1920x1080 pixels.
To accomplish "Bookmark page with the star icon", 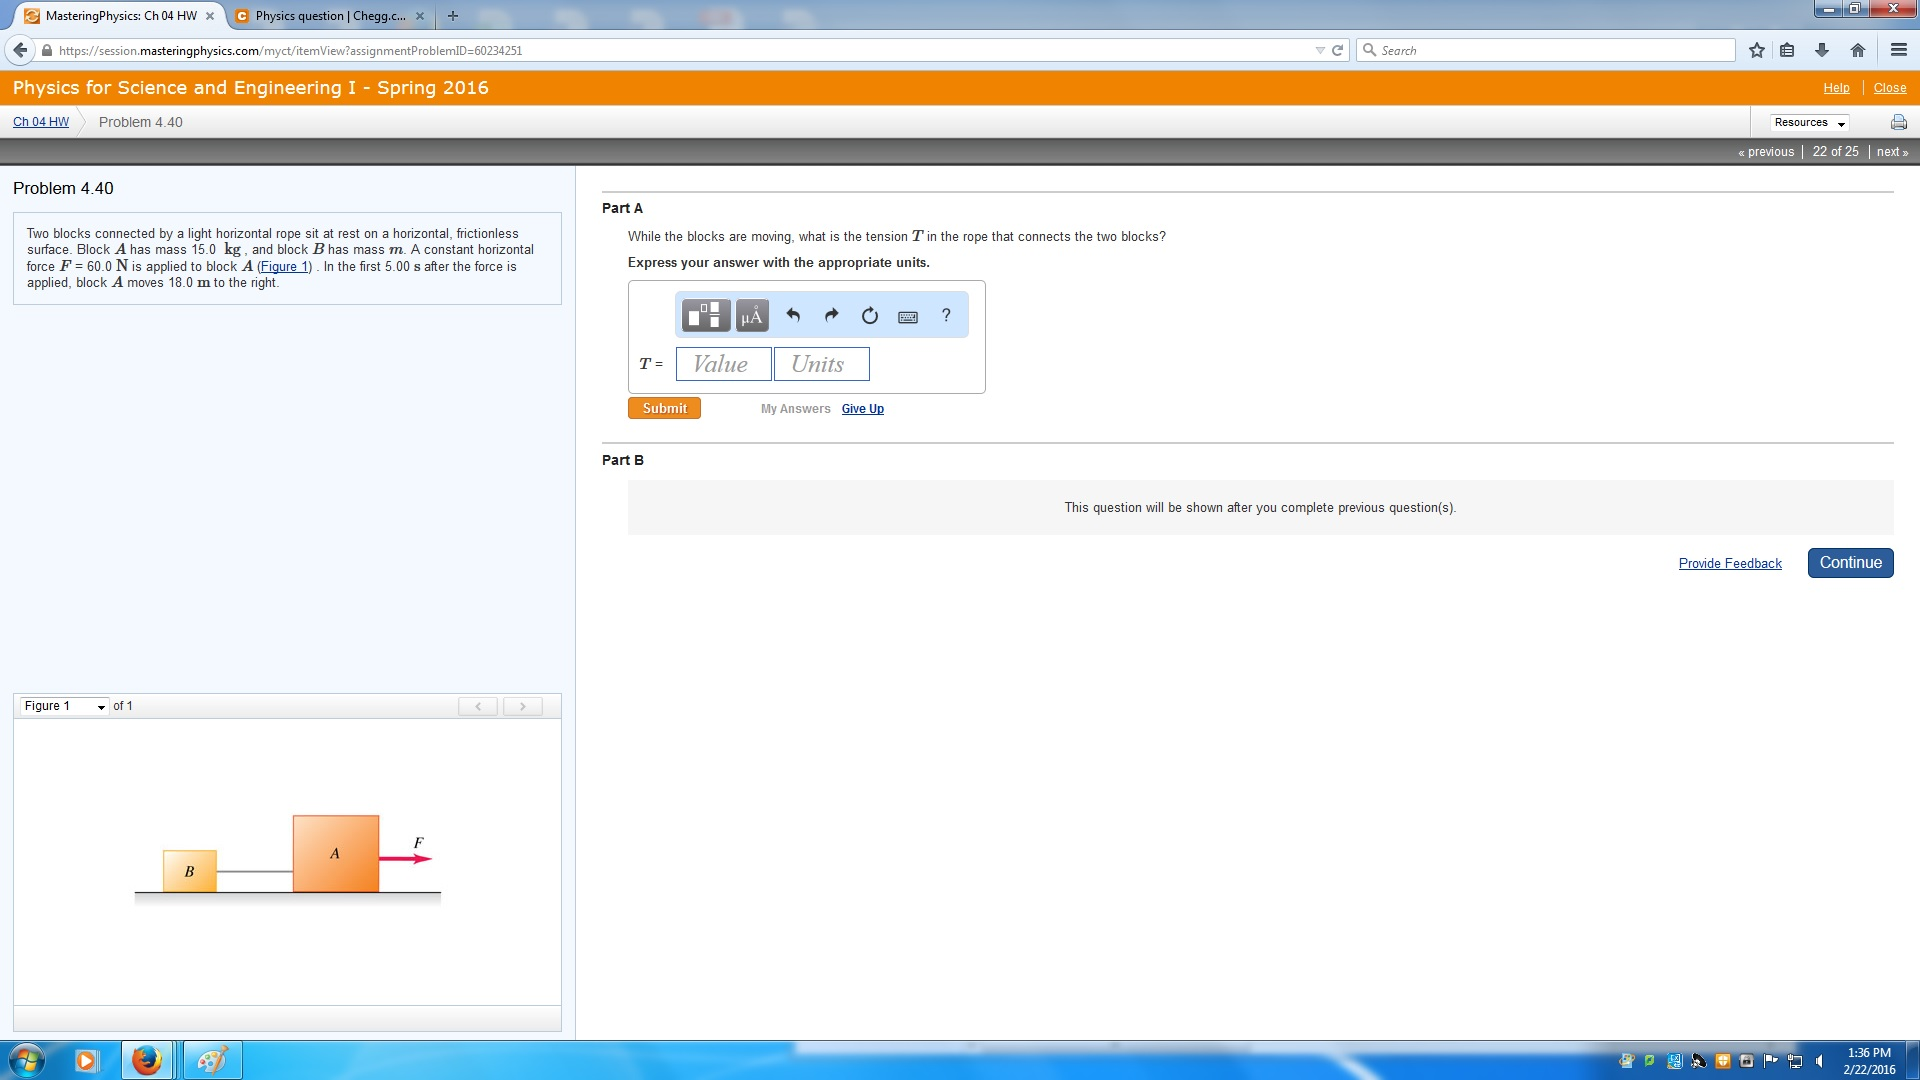I will (x=1756, y=51).
